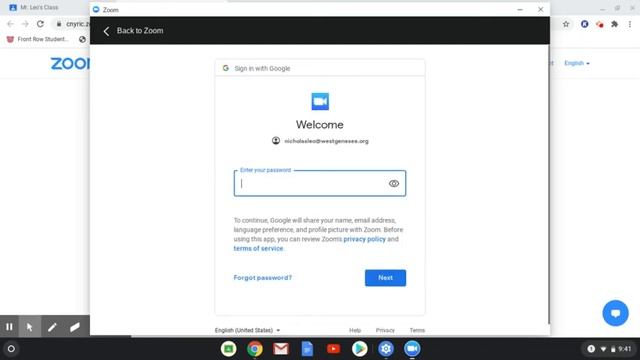
Task: Open Gmail from the shelf
Action: 281,349
